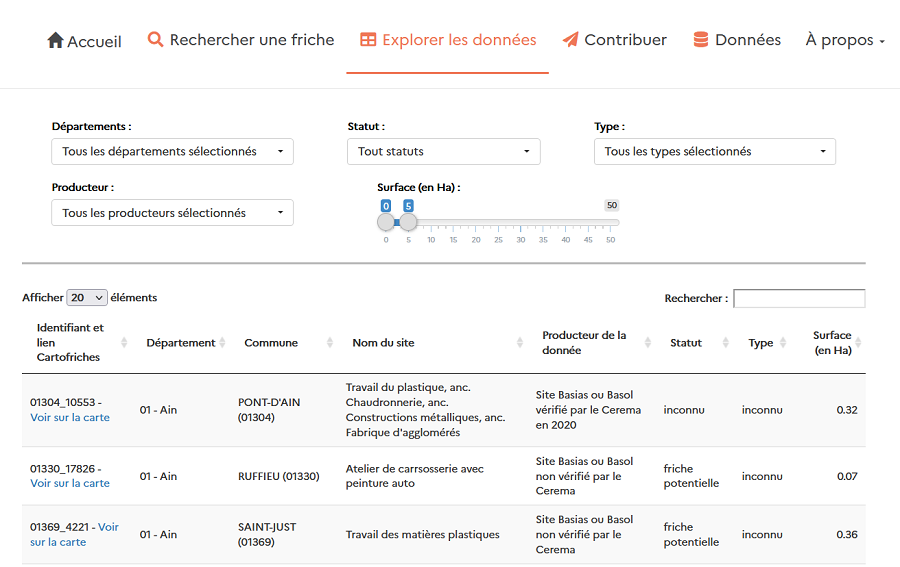The height and width of the screenshot is (567, 900).
Task: Sort by Commune column arrows
Action: (330, 342)
